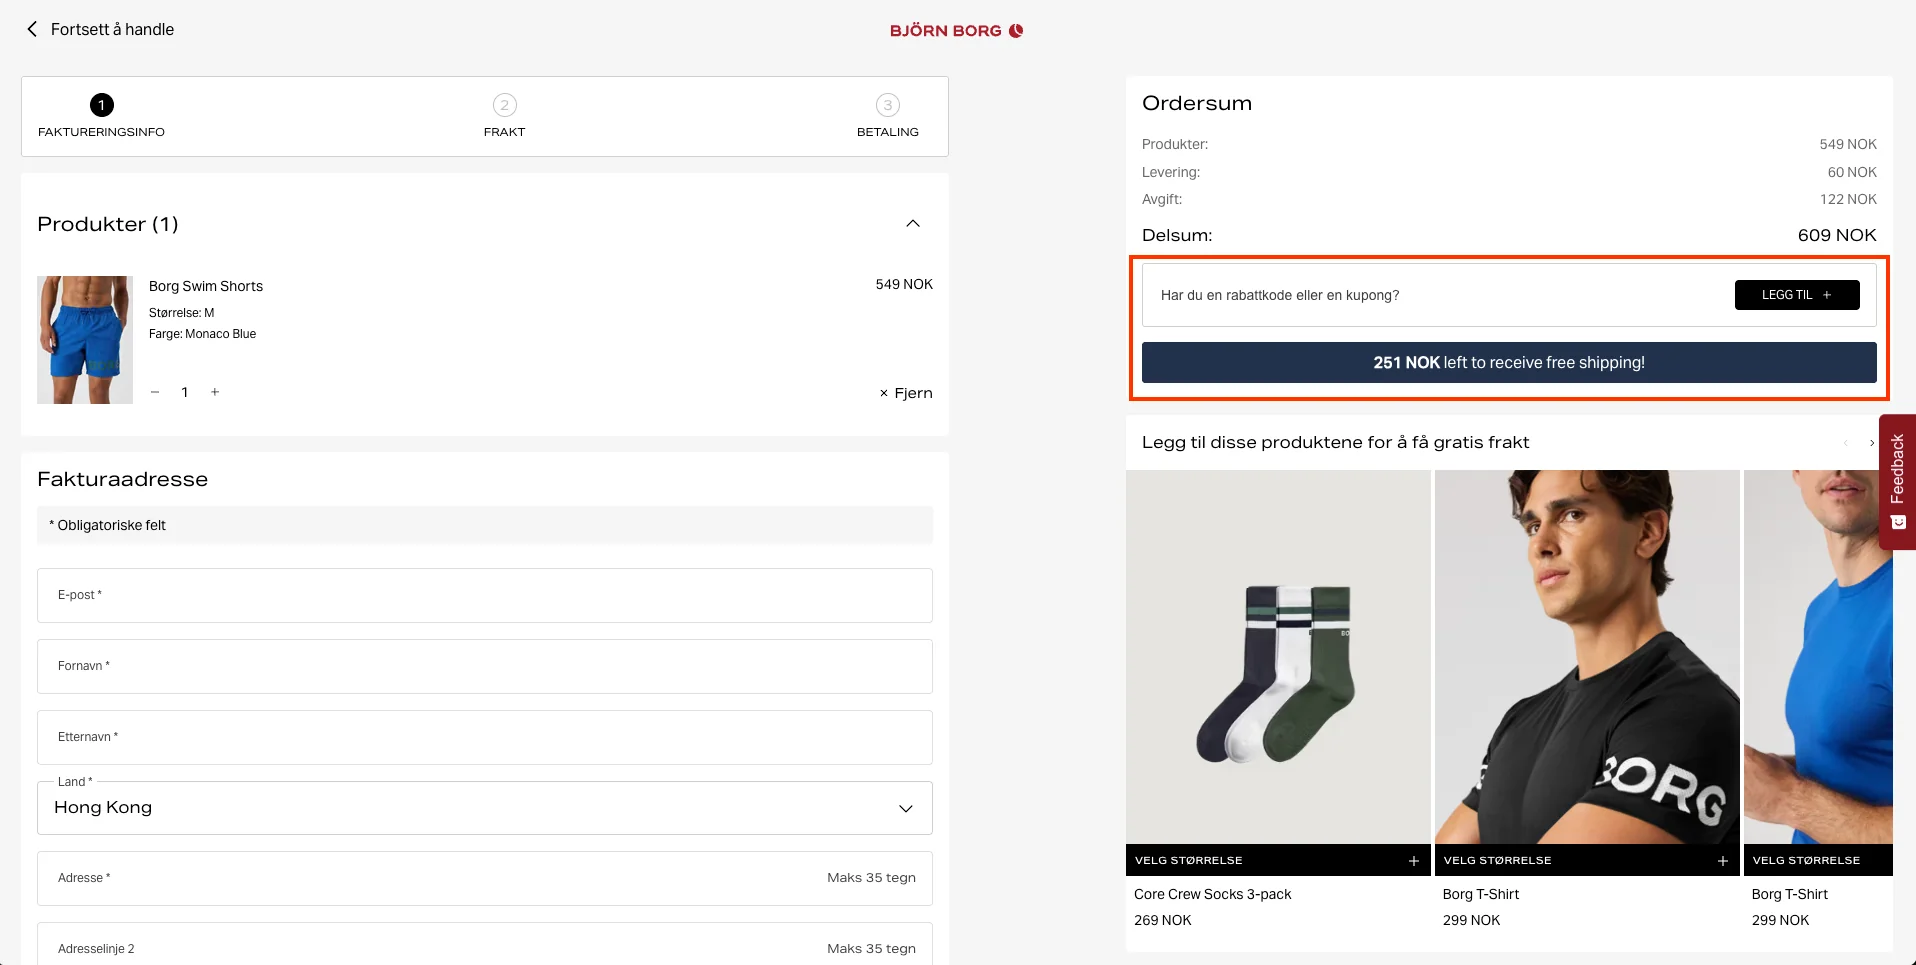The image size is (1916, 965).
Task: Click the 269 NOK socks price
Action: click(1162, 920)
